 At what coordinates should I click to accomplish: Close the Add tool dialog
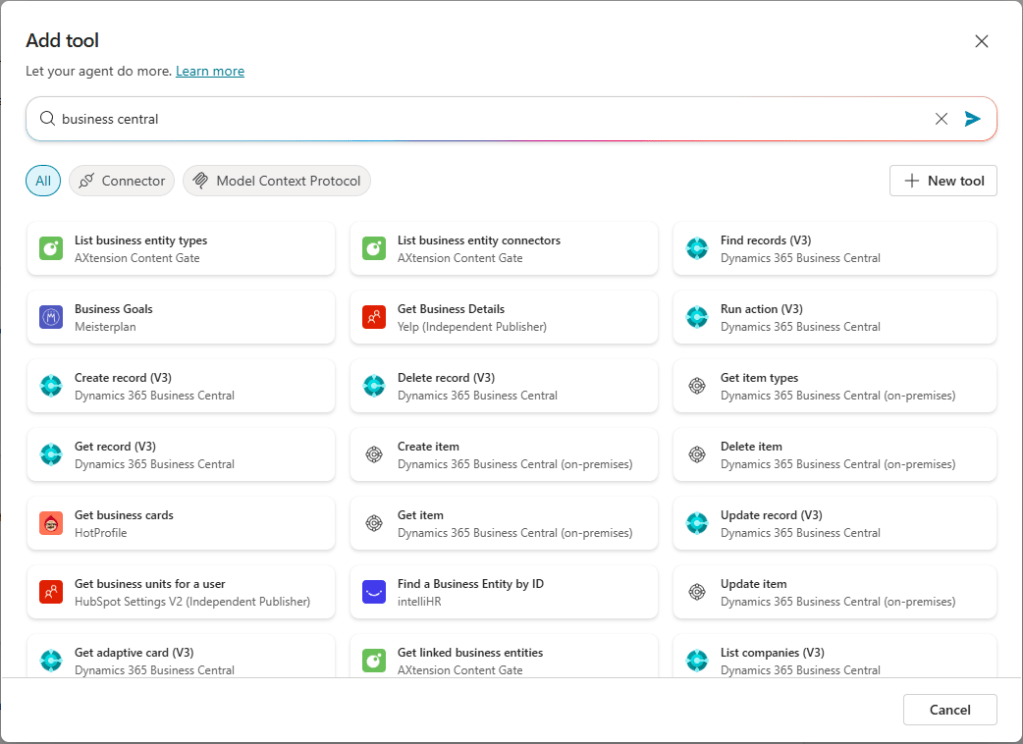tap(981, 41)
